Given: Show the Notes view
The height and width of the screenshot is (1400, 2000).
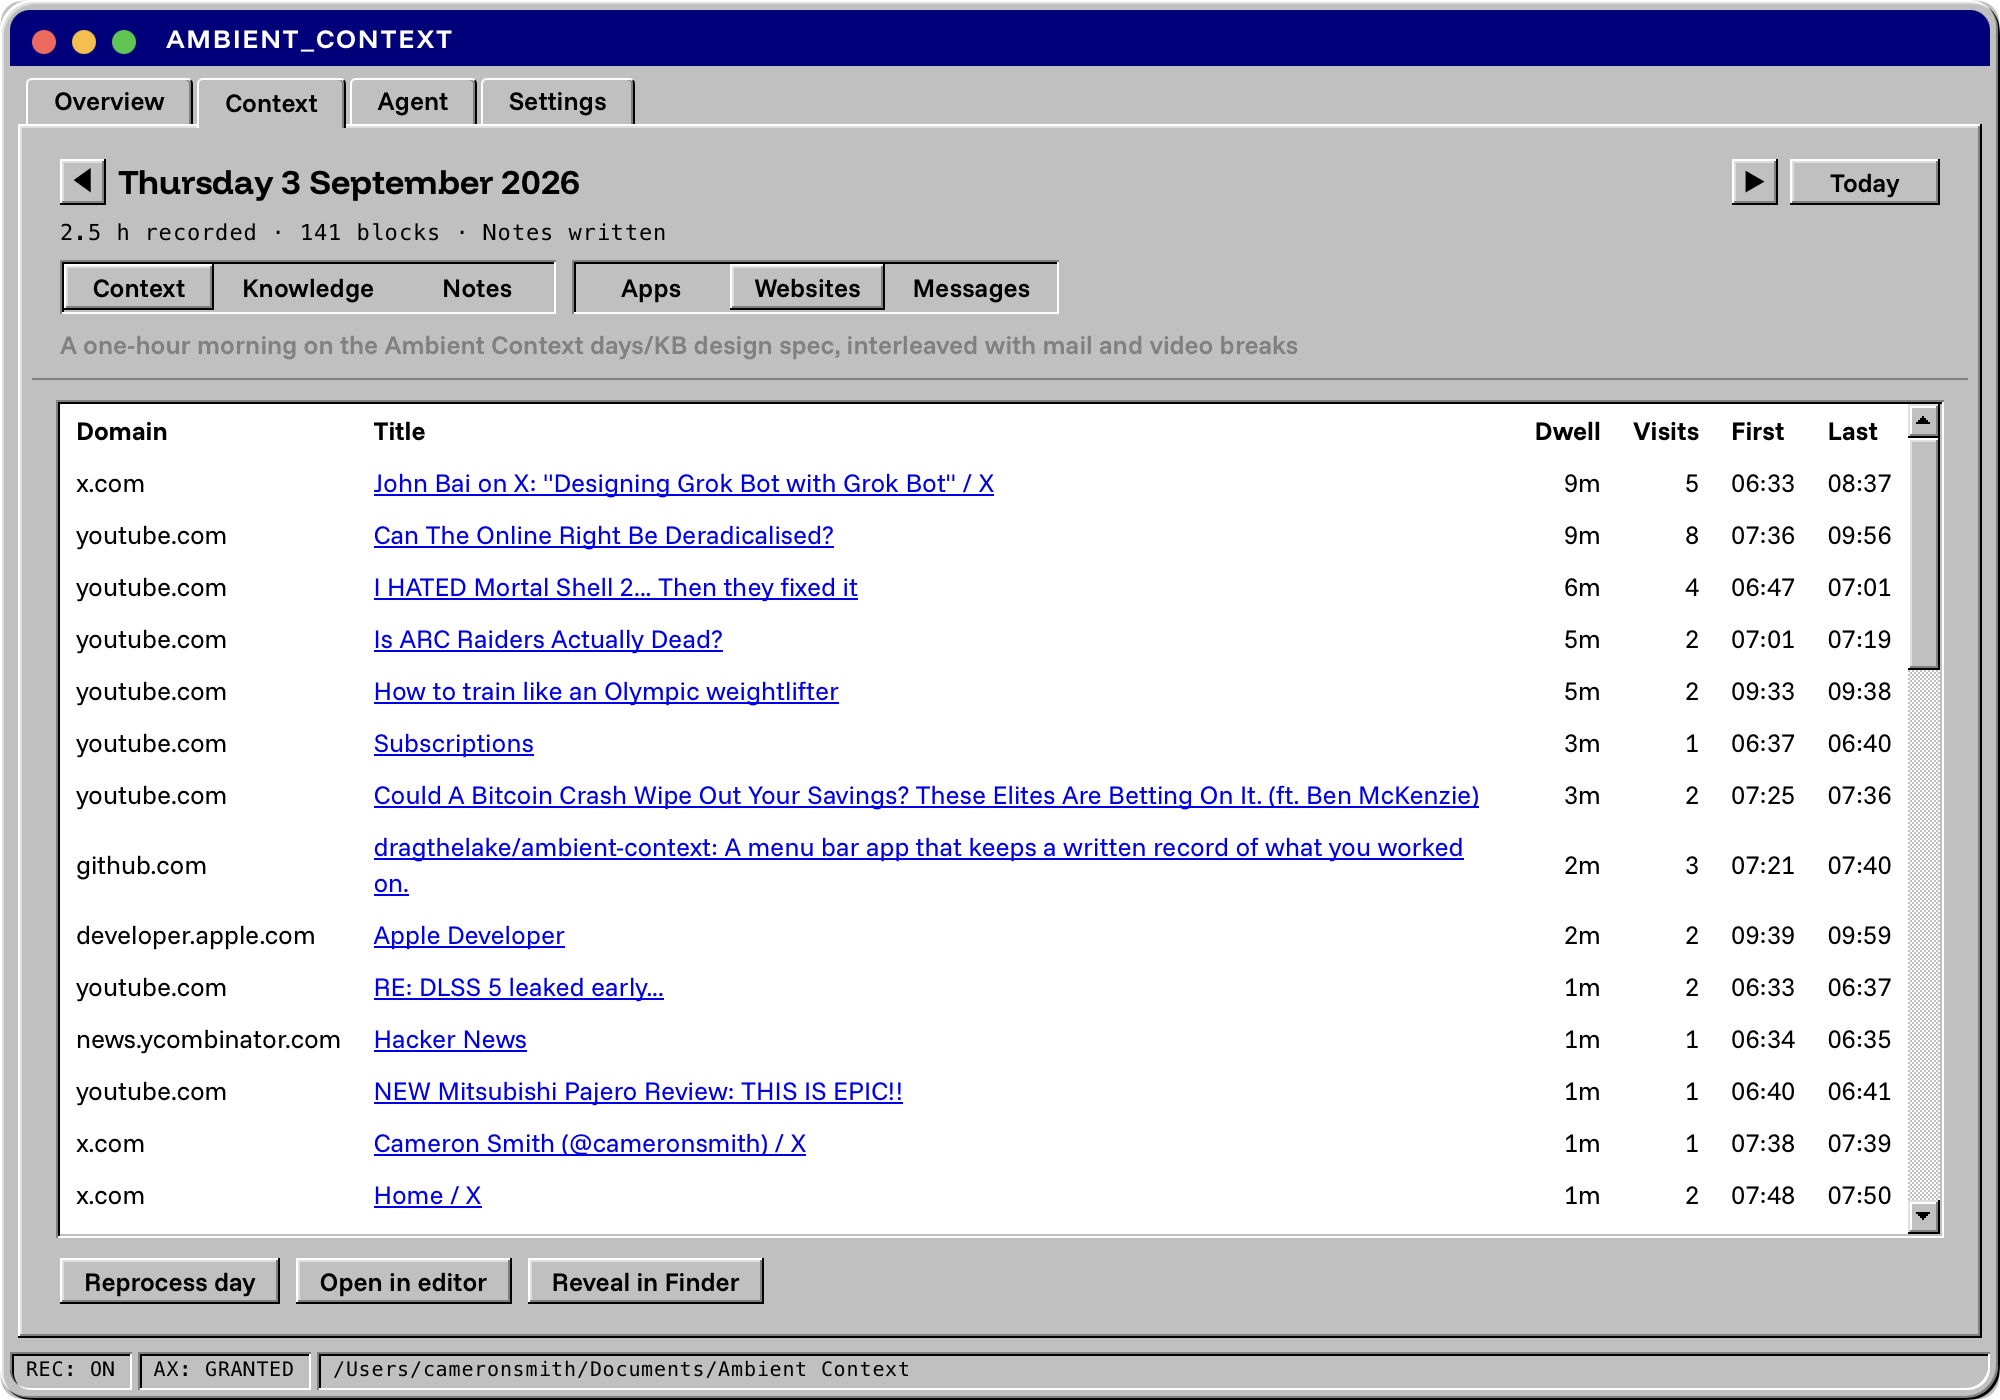Looking at the screenshot, I should [x=477, y=288].
